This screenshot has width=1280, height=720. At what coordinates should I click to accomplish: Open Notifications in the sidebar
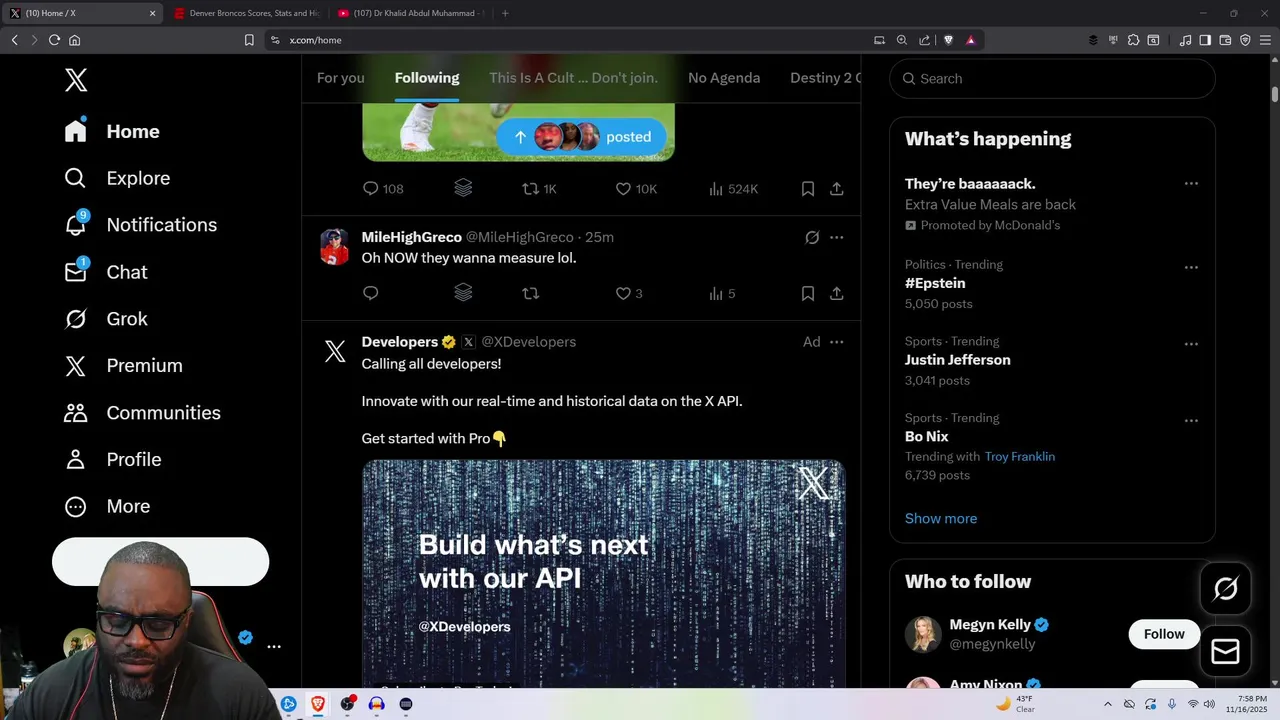(x=140, y=225)
